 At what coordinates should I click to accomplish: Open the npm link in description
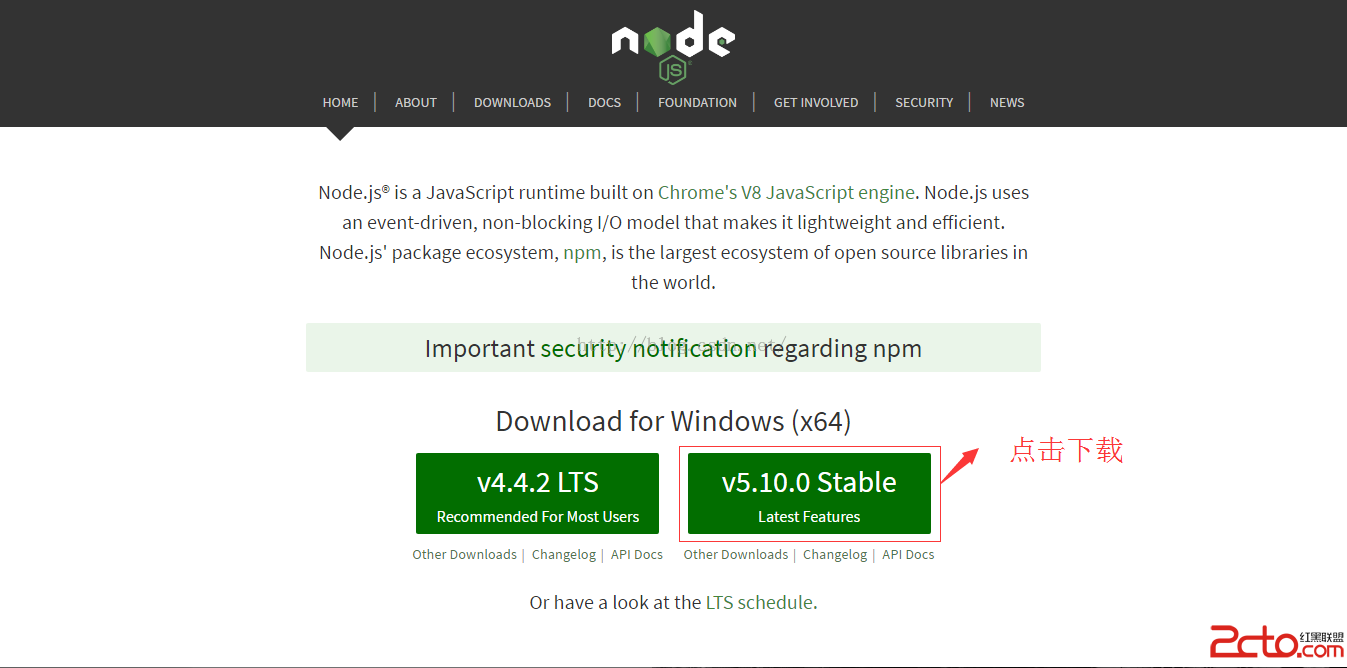(582, 252)
